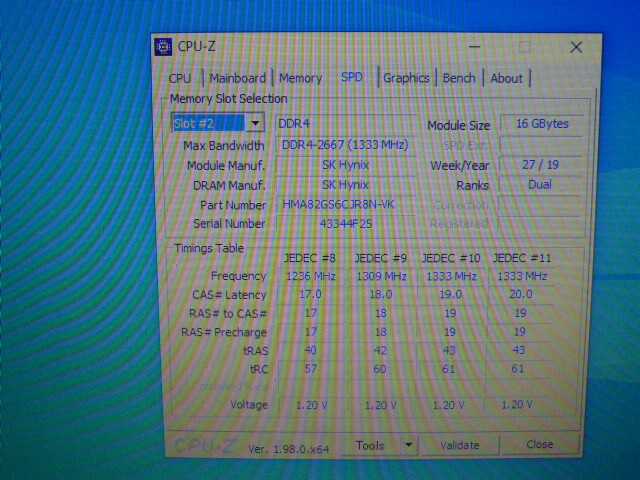Viewport: 640px width, 480px height.
Task: Click the 1309 MHz frequency cell
Action: (x=381, y=276)
